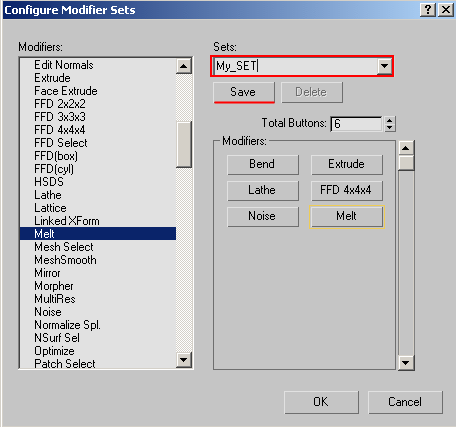Click the Sets name text field
This screenshot has height=427, width=456.
pos(296,66)
